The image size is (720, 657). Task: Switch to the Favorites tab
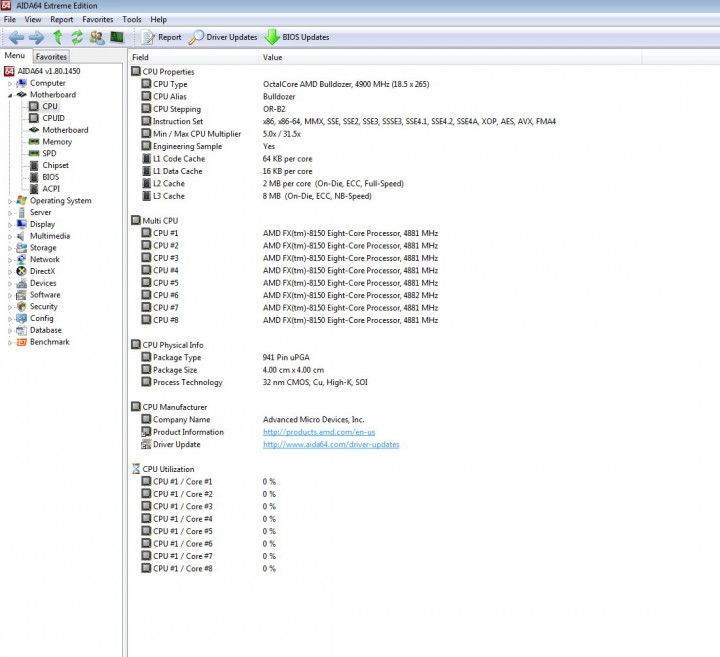tap(51, 56)
